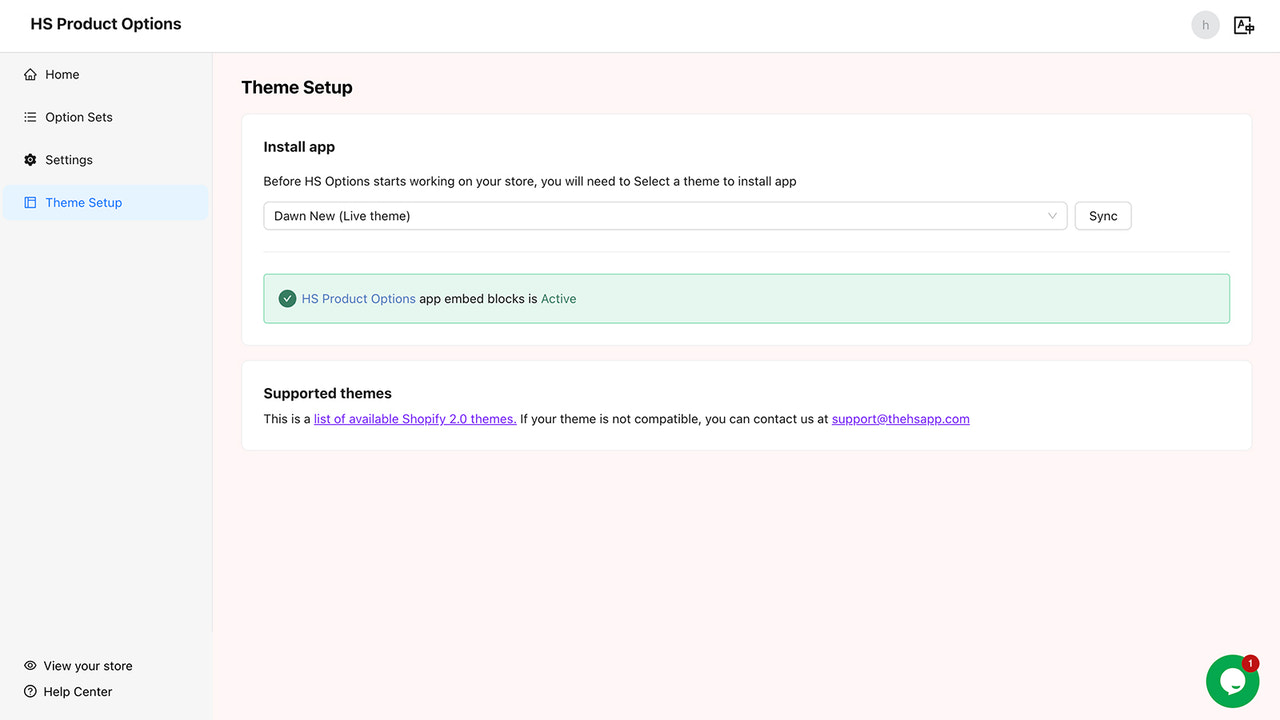Image resolution: width=1280 pixels, height=720 pixels.
Task: Open Settings via the gear icon
Action: point(29,159)
